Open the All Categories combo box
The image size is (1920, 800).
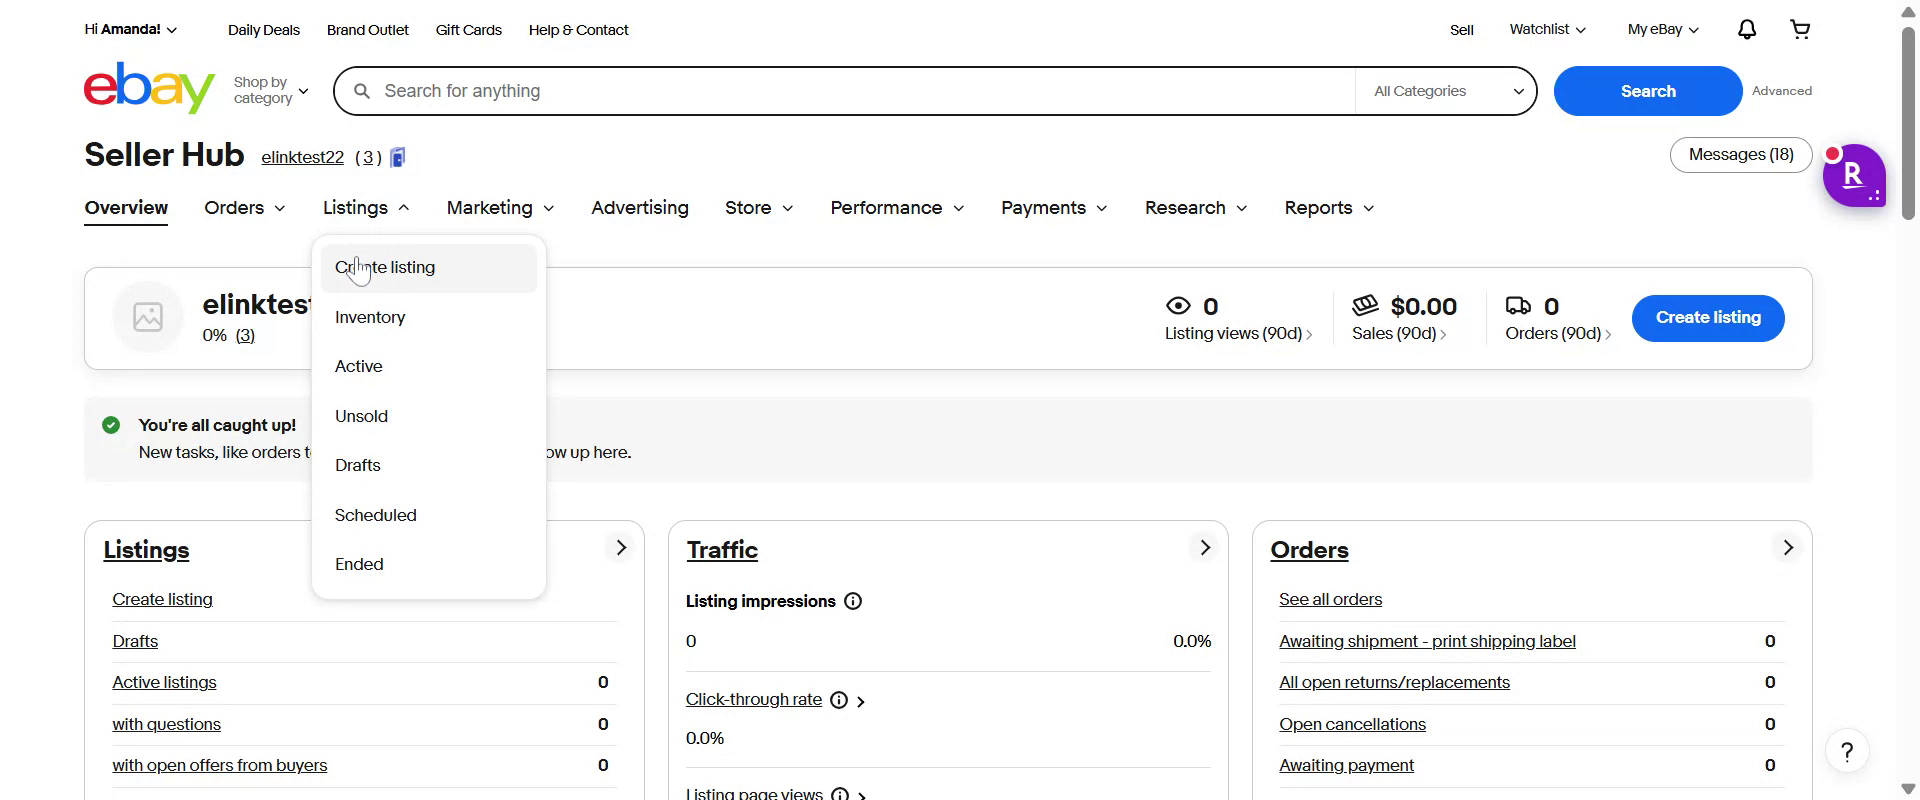(1446, 91)
